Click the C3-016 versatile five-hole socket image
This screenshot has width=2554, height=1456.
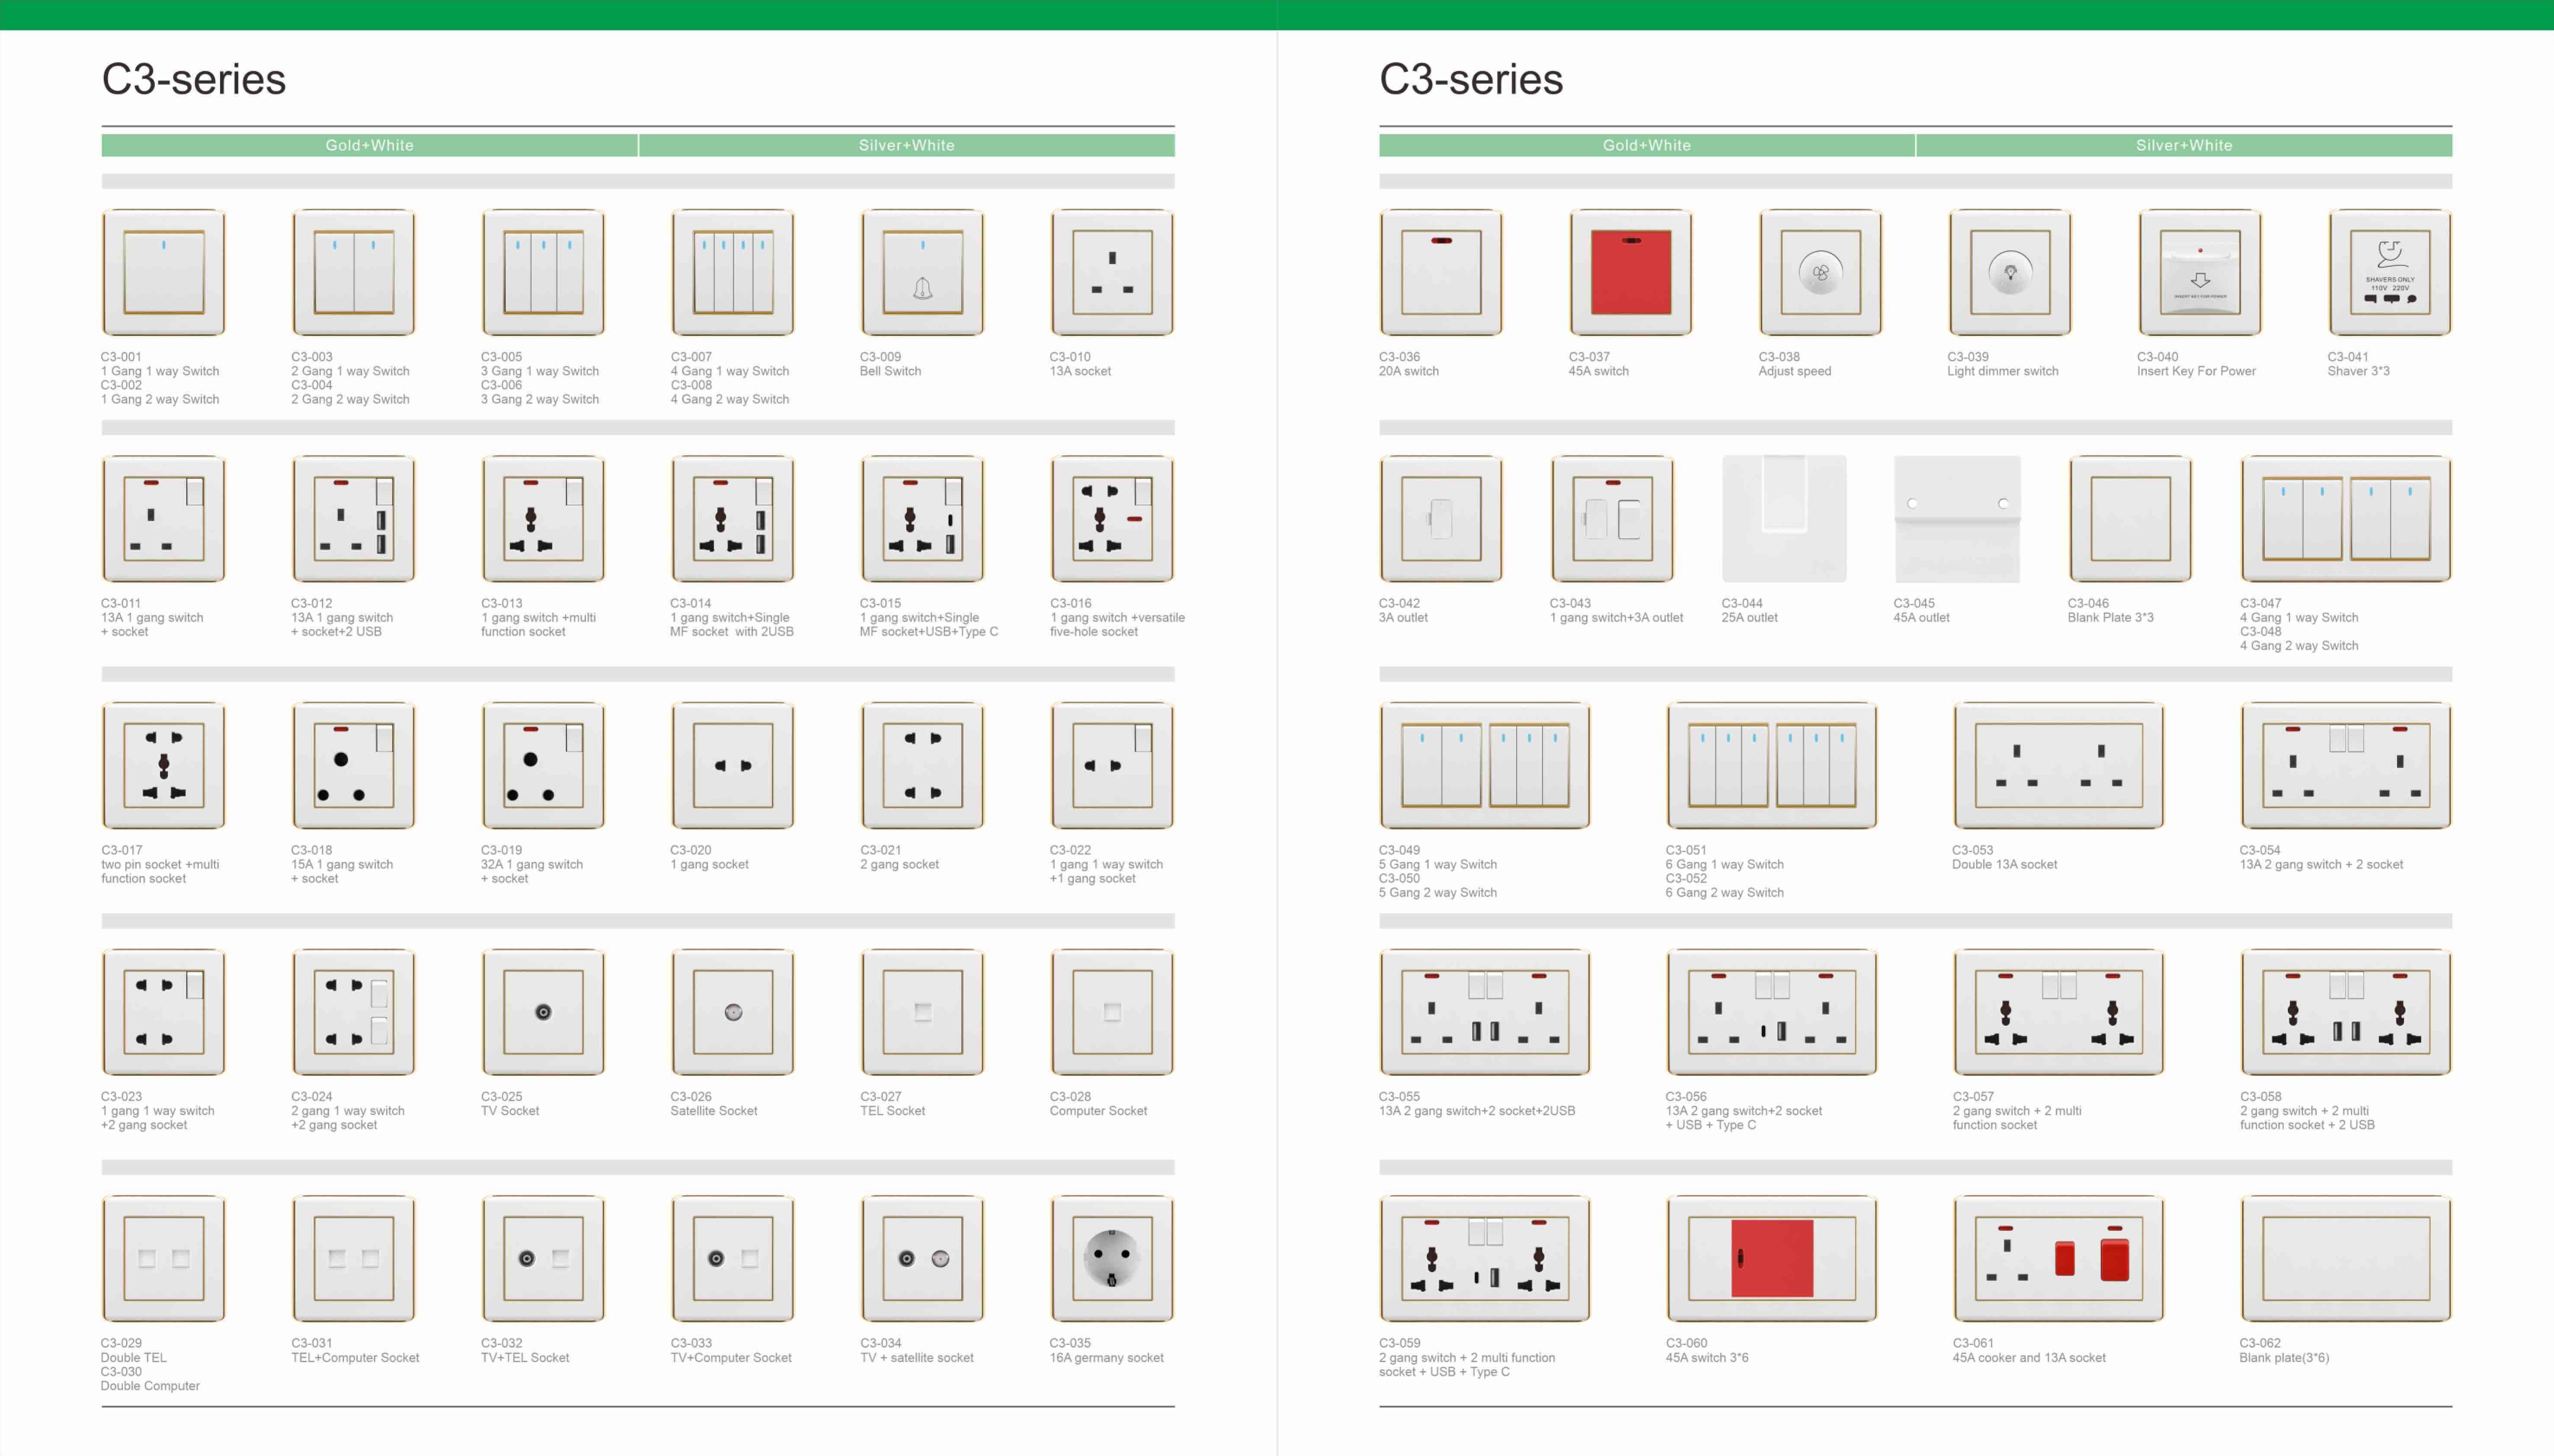pyautogui.click(x=1112, y=519)
